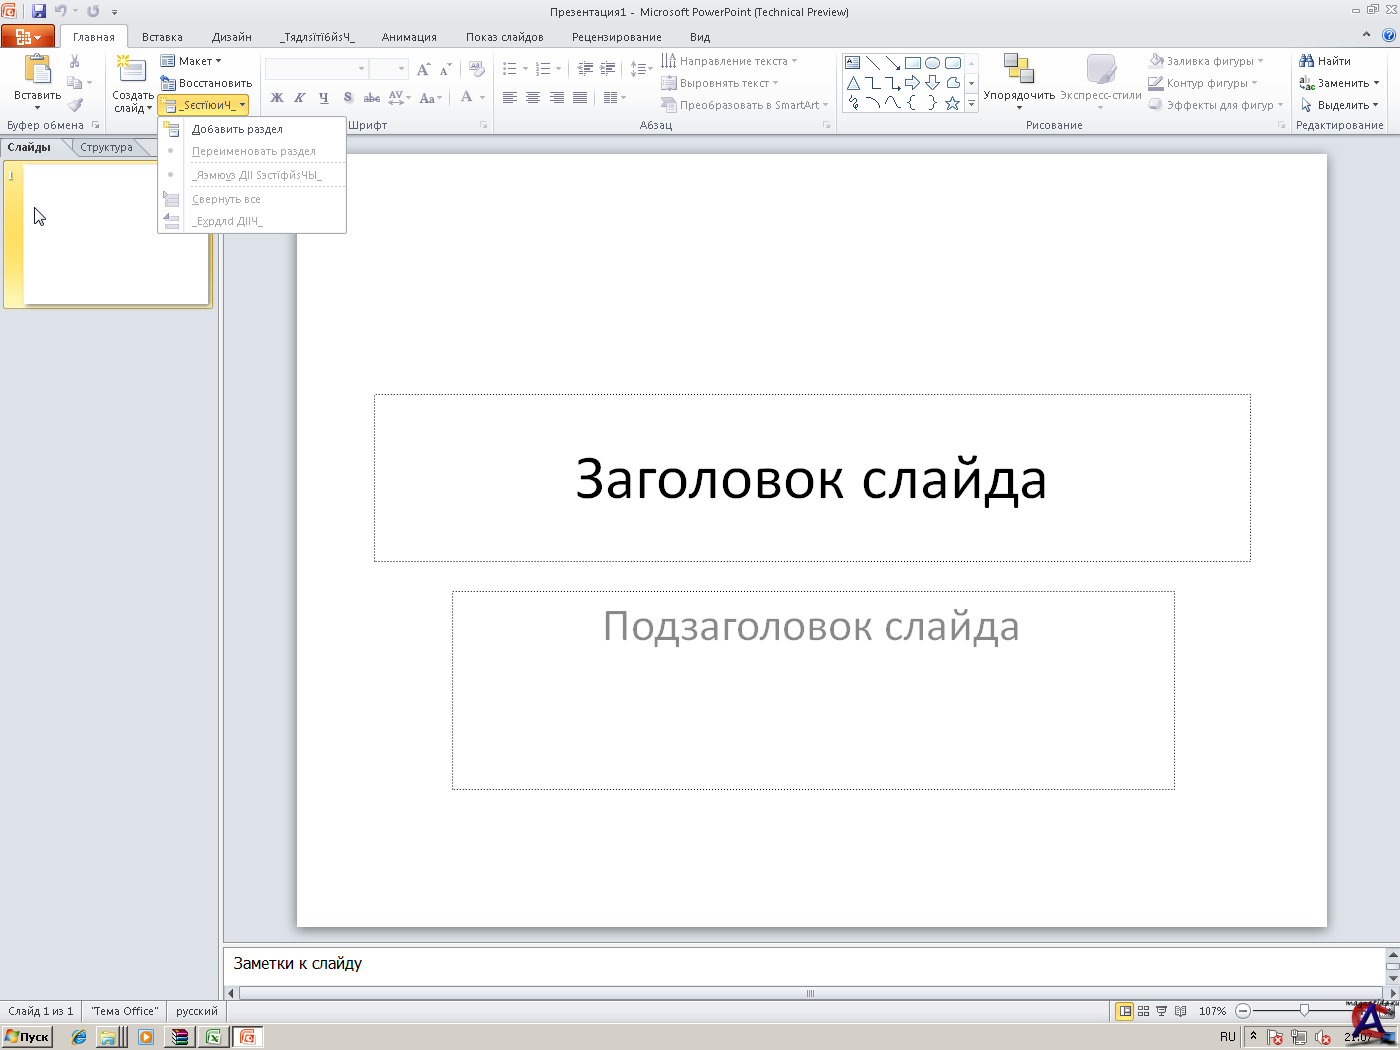1400x1050 pixels.
Task: Expand the Заменить (Replace) dropdown arrow
Action: [x=1376, y=83]
